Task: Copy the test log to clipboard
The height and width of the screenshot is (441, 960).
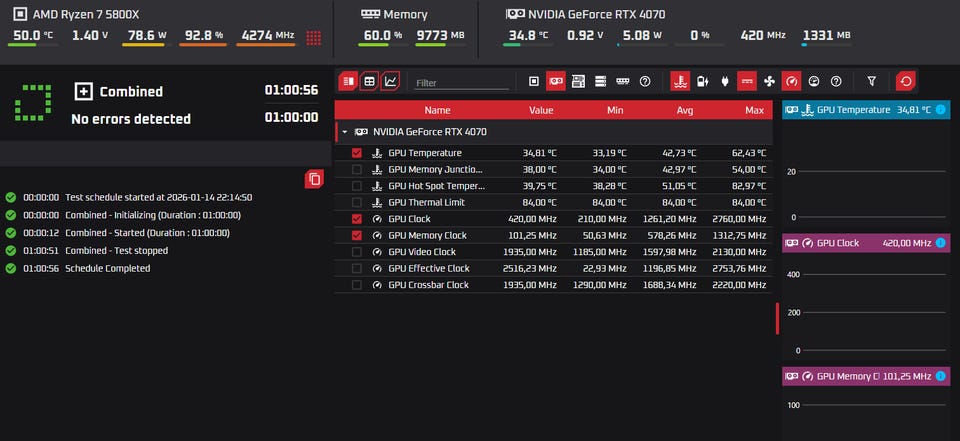Action: point(314,179)
